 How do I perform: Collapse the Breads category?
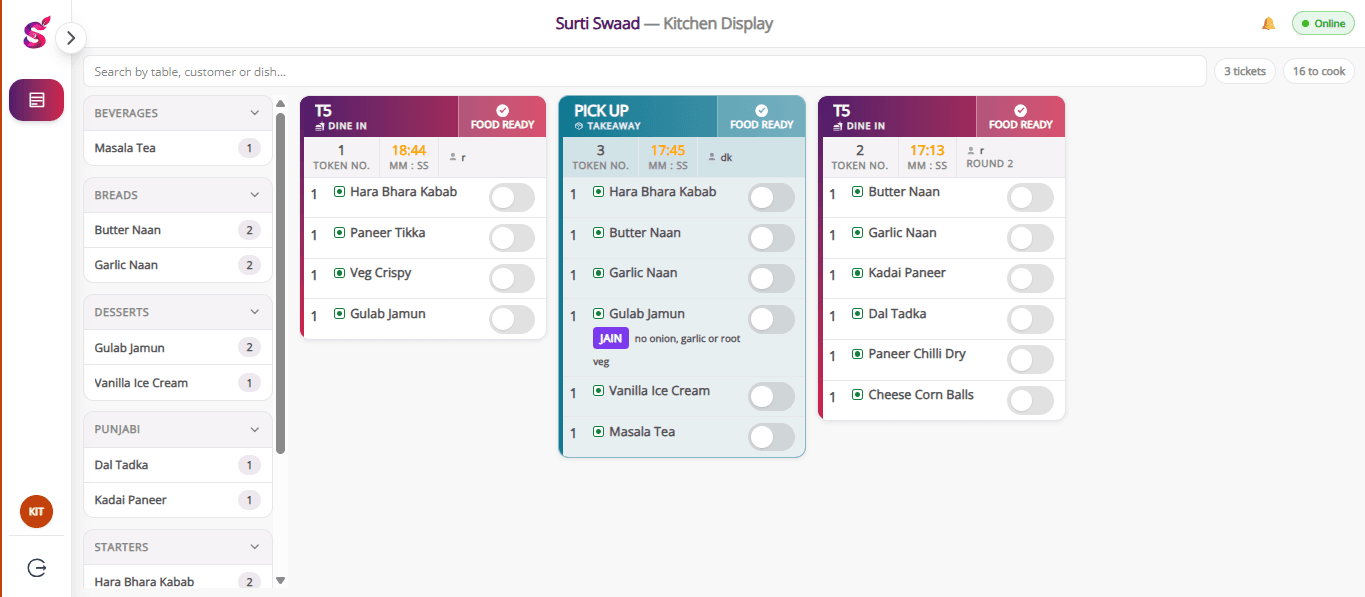(255, 195)
